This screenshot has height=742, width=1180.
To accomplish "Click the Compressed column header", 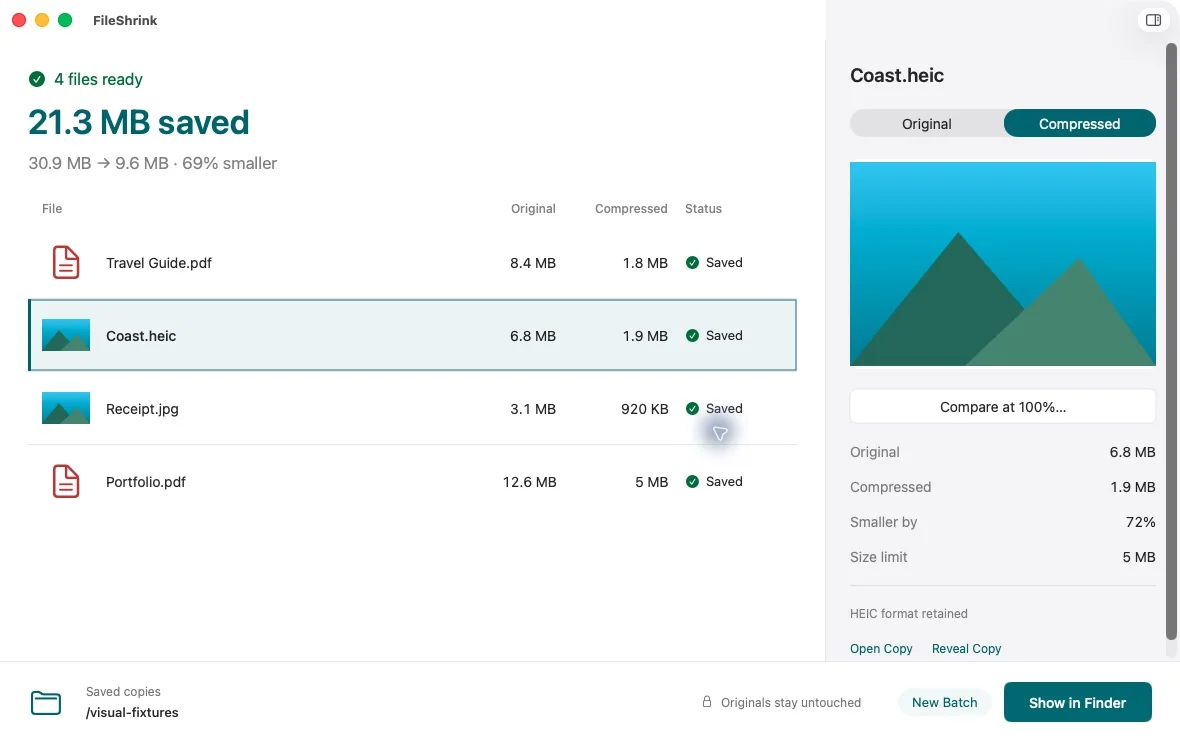I will point(631,208).
